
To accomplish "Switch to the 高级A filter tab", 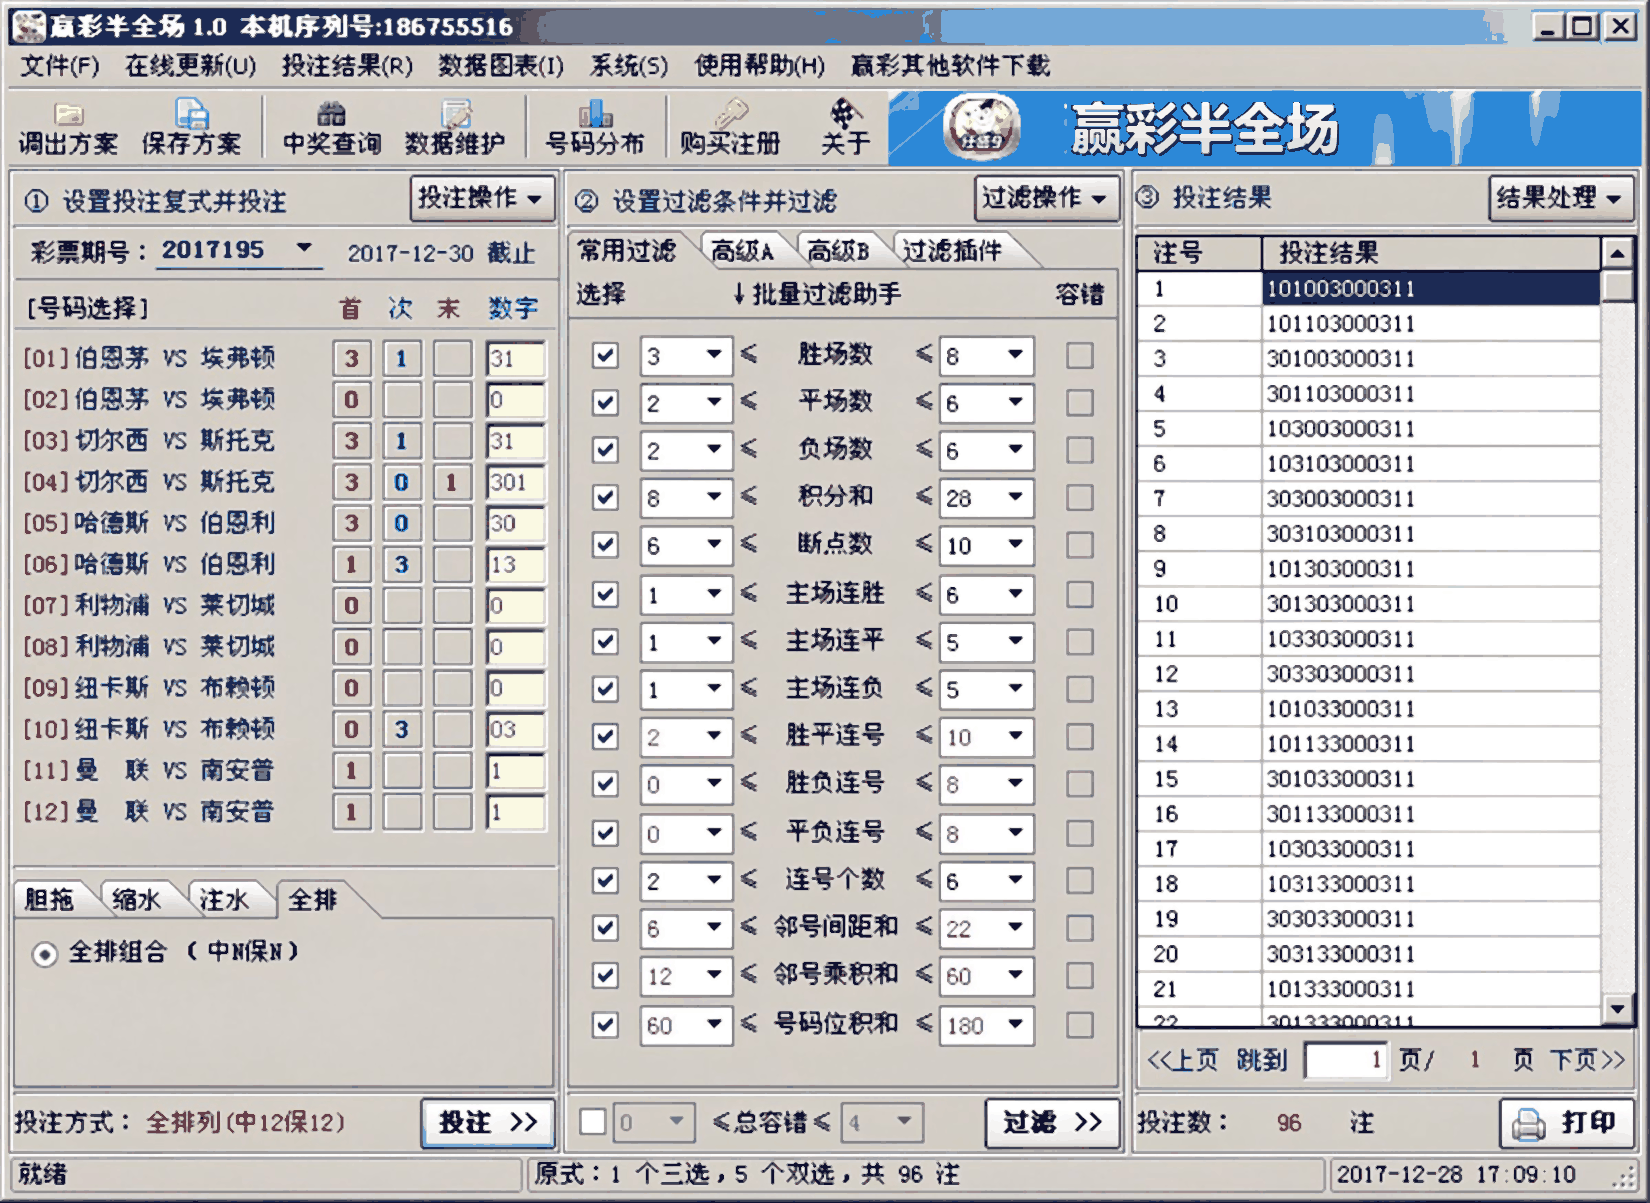I will 743,251.
